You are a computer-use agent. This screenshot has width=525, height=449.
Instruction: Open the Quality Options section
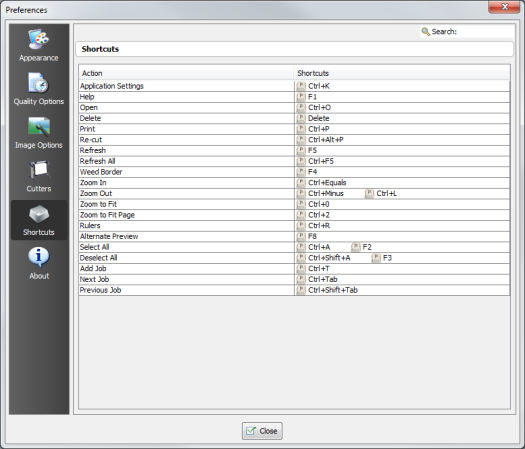coord(39,89)
